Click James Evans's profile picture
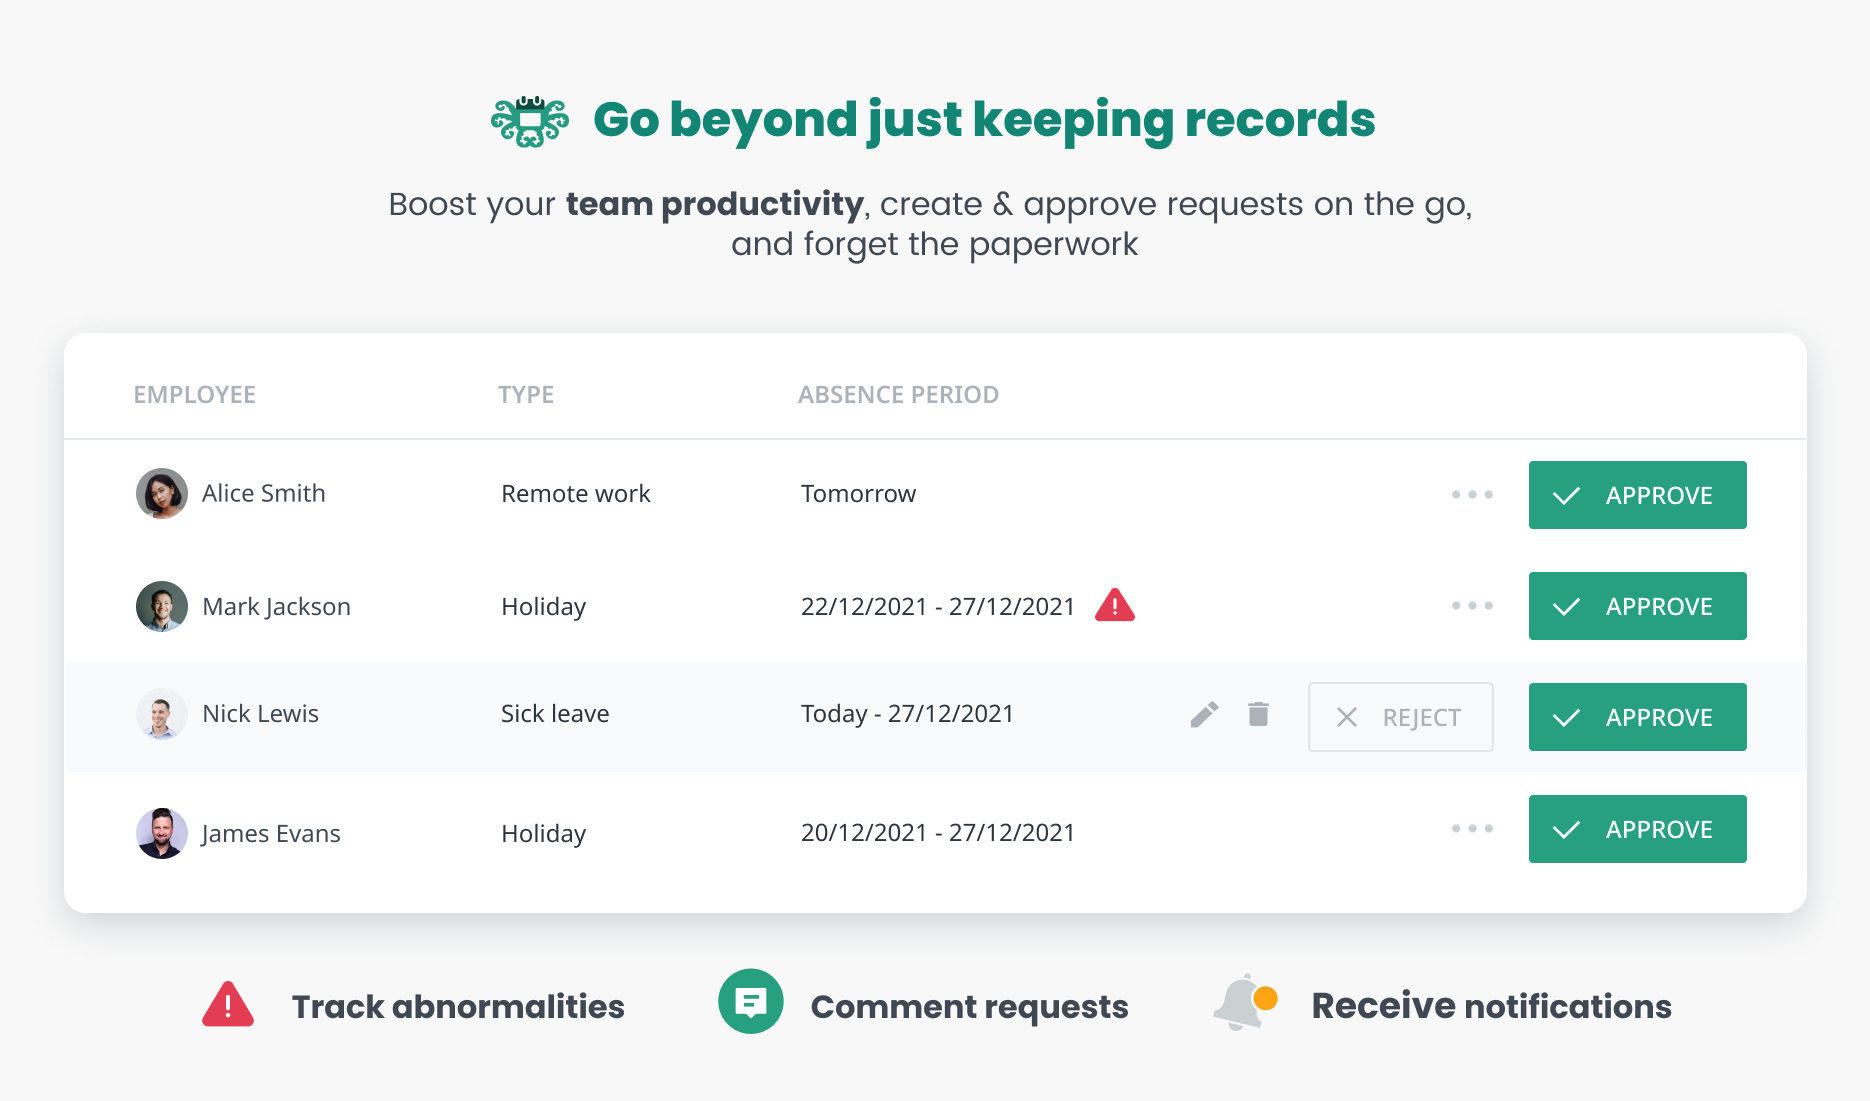This screenshot has height=1101, width=1870. [x=162, y=833]
